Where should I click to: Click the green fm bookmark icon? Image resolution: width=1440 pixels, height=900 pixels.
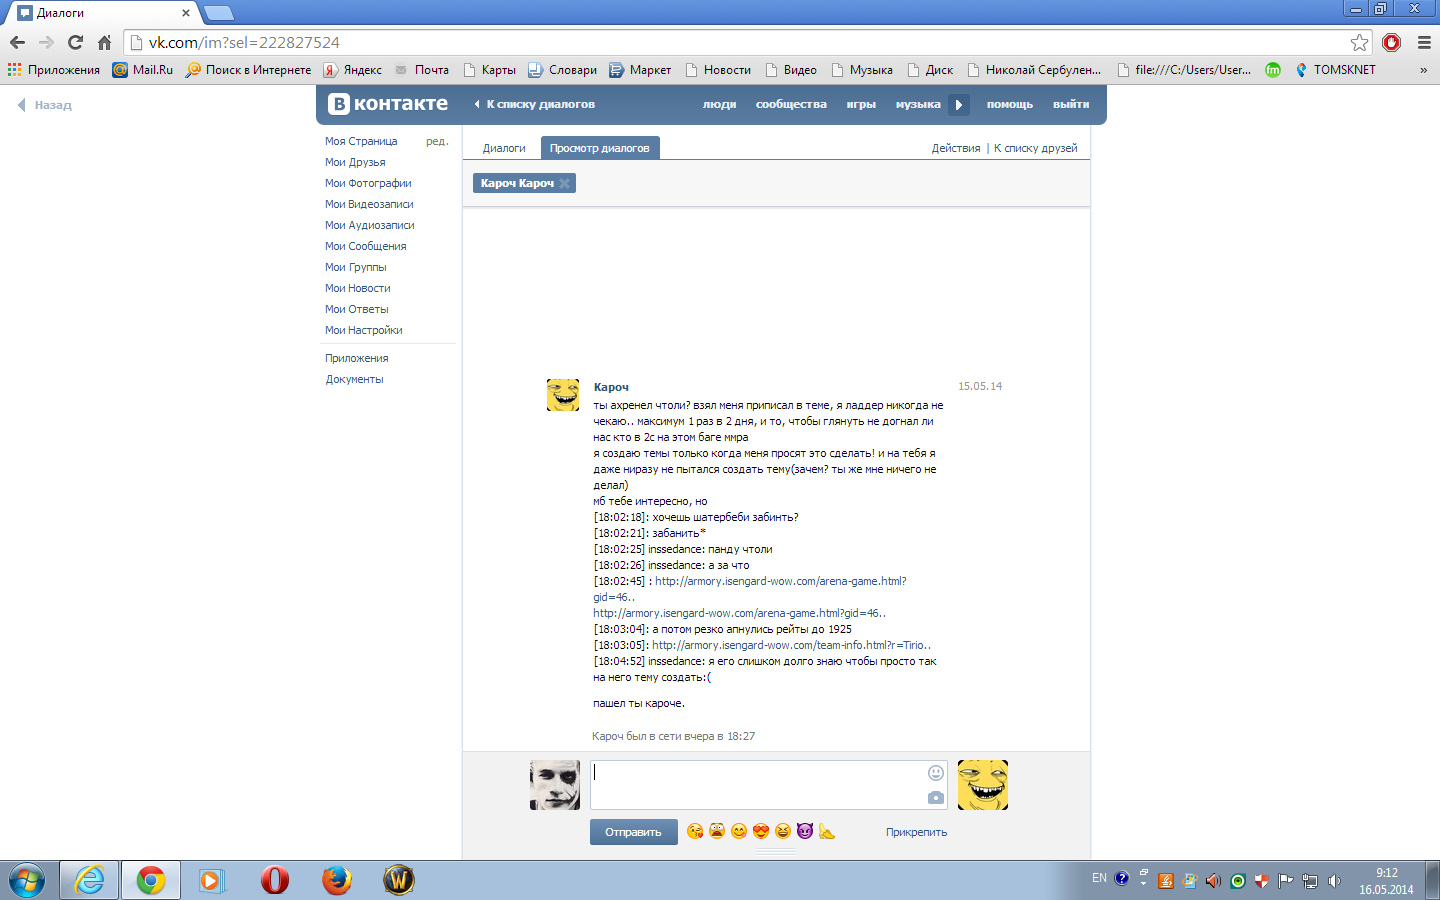pyautogui.click(x=1273, y=70)
